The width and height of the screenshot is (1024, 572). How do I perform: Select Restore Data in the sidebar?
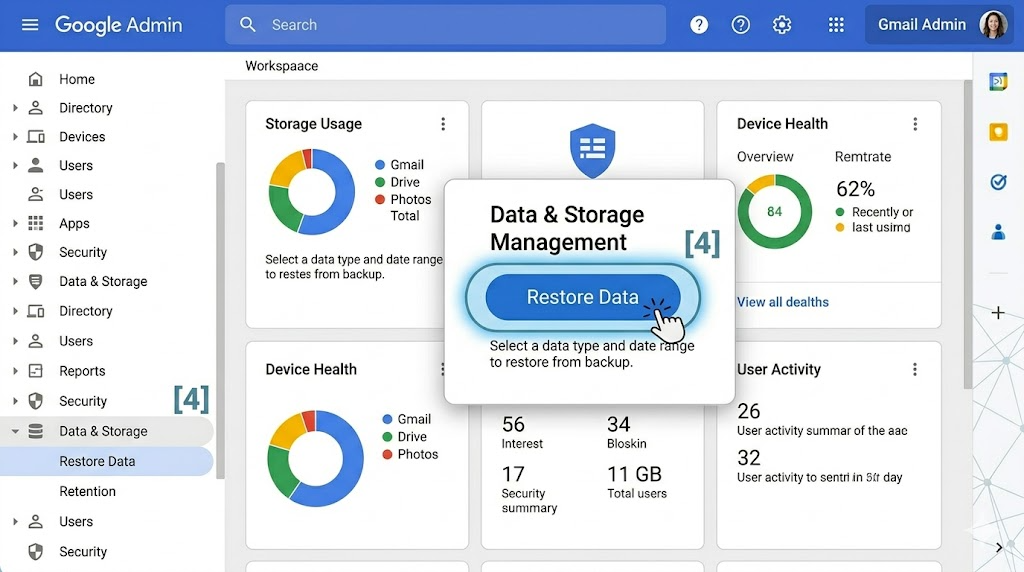[x=106, y=461]
